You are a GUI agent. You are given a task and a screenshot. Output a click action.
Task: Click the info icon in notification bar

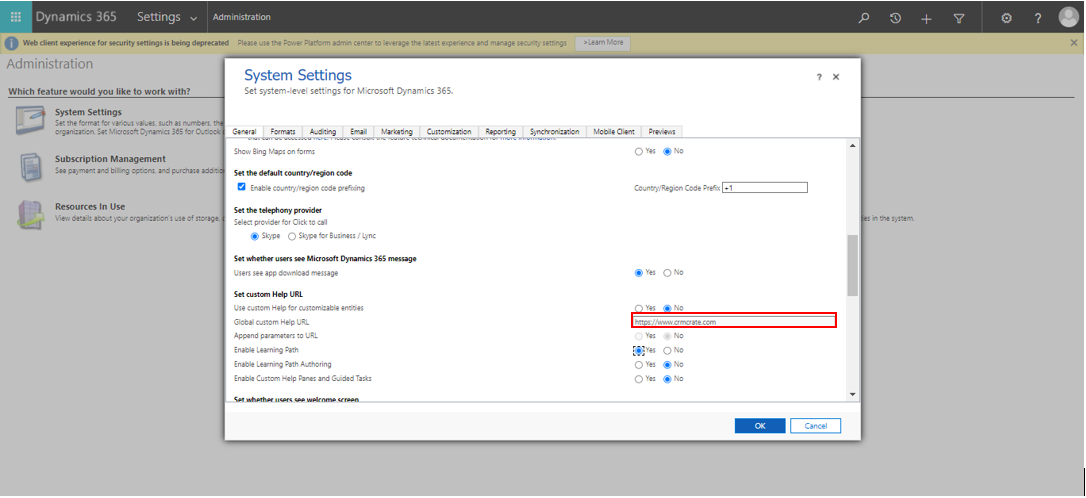click(x=11, y=43)
